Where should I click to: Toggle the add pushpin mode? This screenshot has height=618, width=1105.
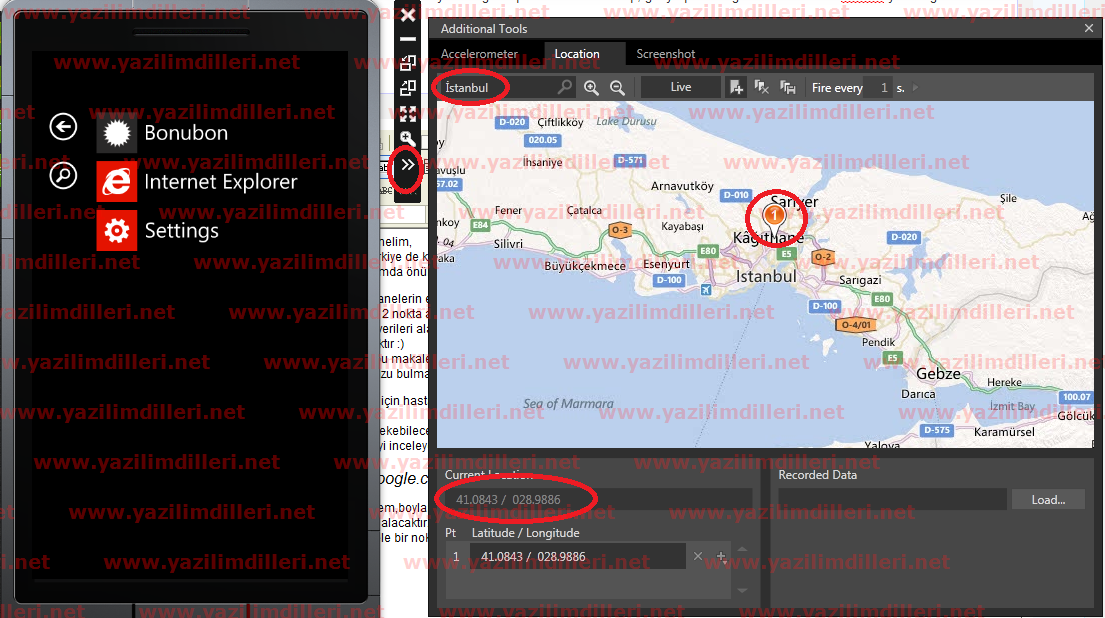coord(736,87)
